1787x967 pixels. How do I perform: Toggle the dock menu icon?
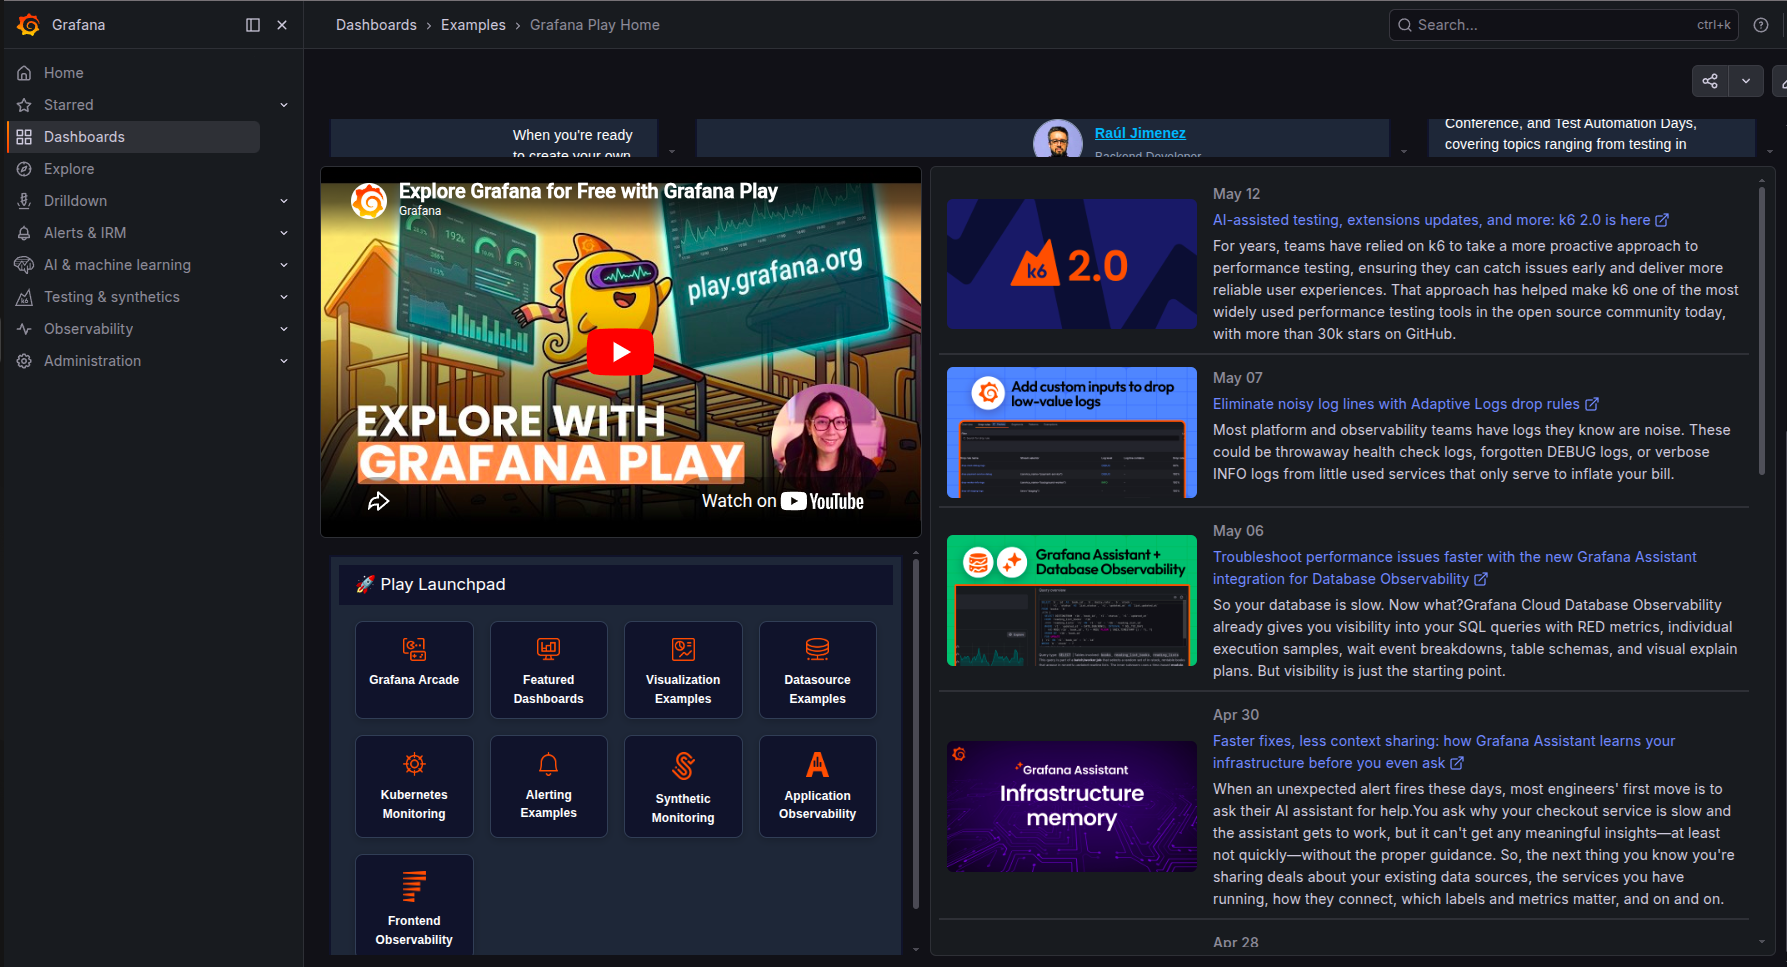click(253, 25)
